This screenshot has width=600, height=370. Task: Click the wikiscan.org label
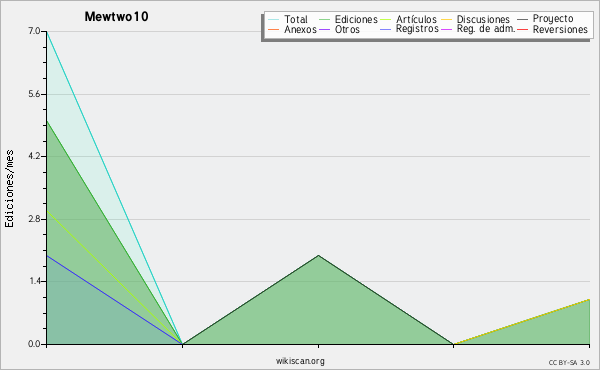point(300,361)
